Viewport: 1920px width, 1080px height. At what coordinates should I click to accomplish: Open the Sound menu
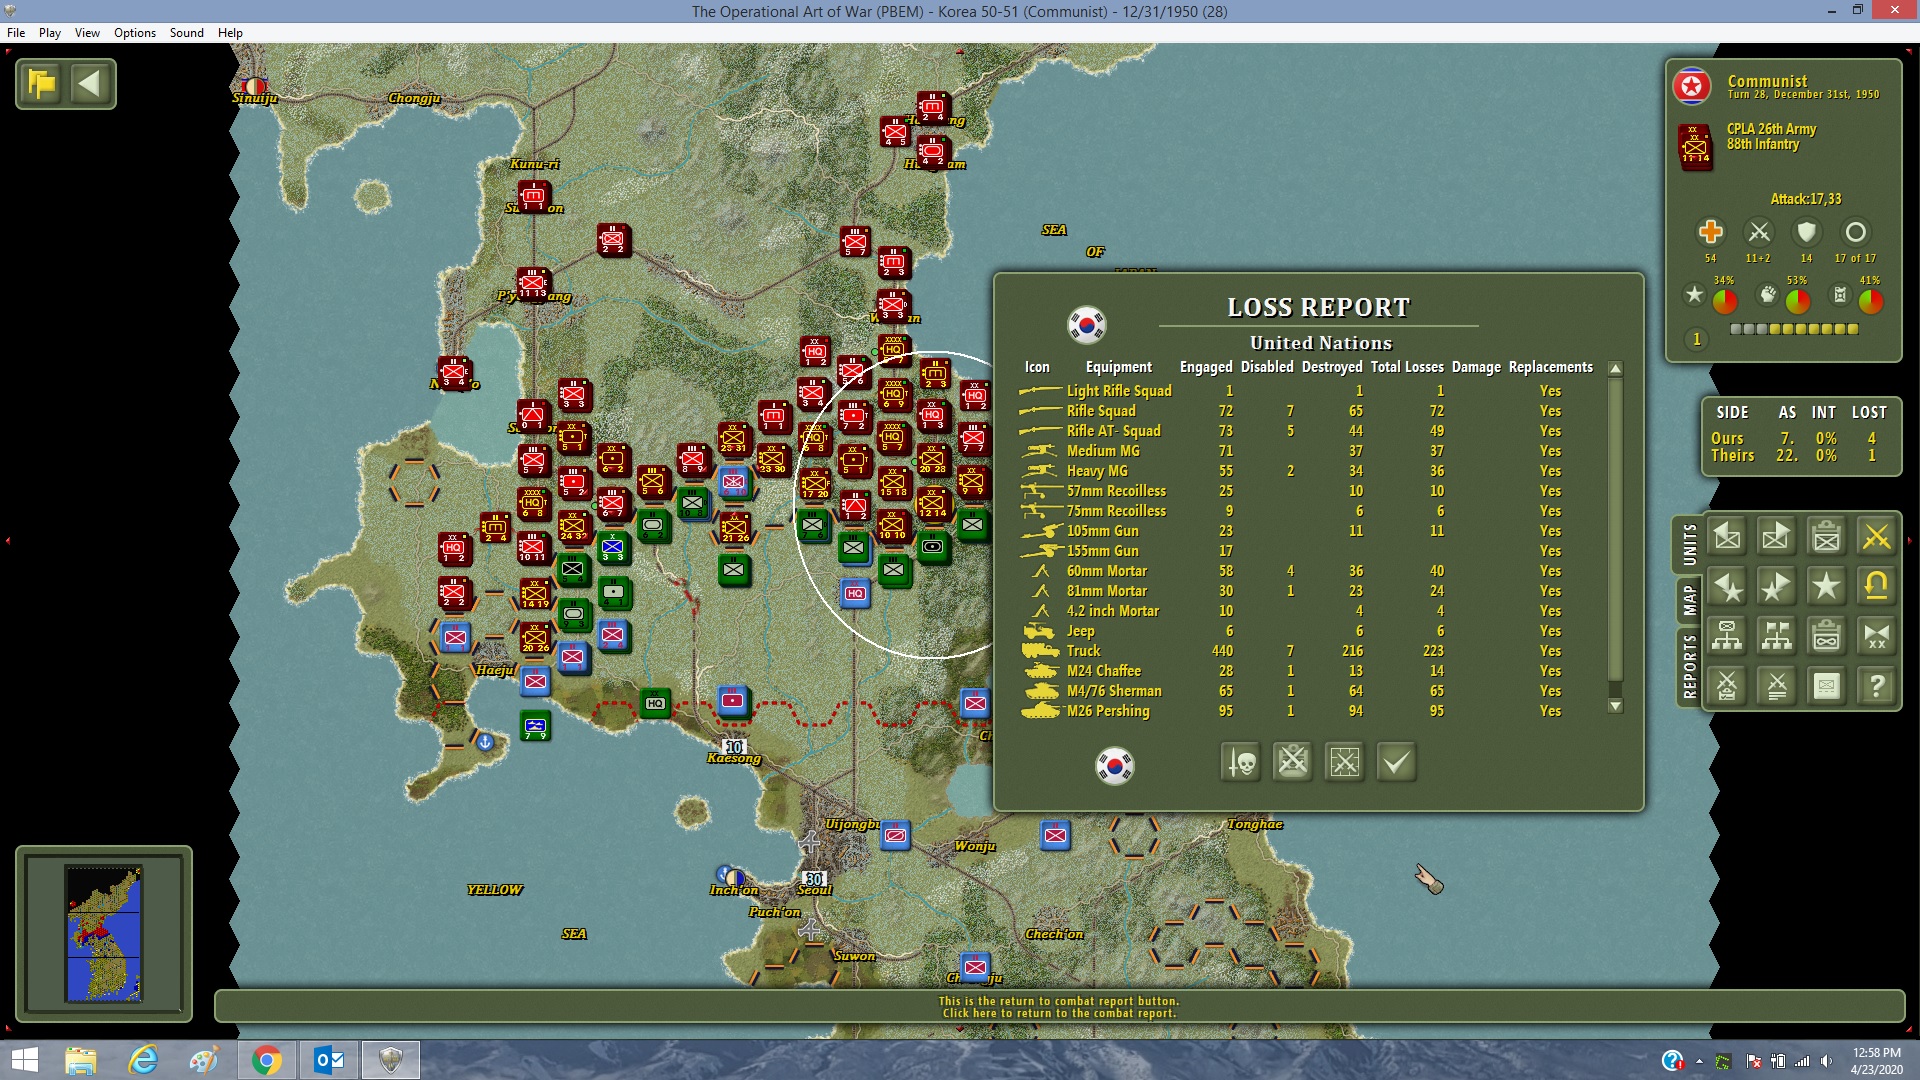[x=187, y=33]
